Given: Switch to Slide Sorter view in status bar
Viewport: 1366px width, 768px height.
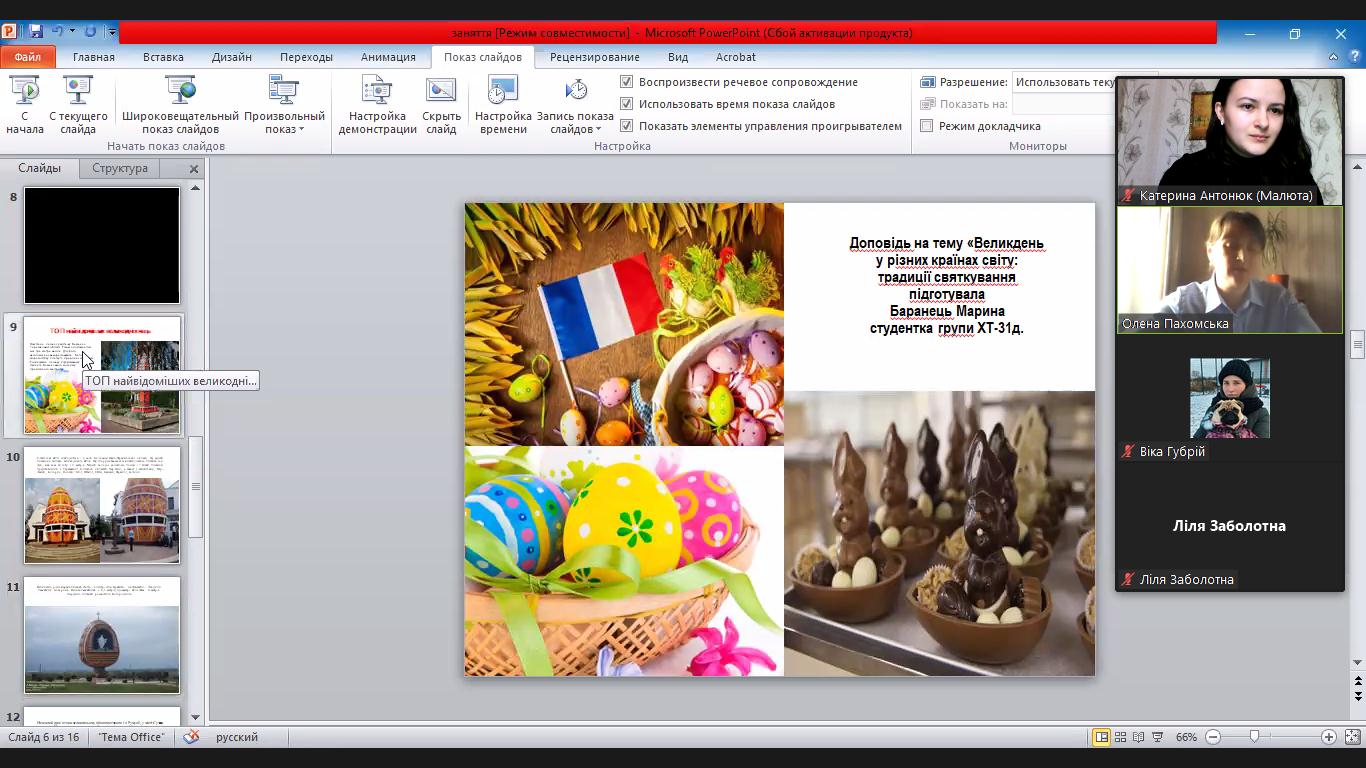Looking at the screenshot, I should (x=1121, y=737).
